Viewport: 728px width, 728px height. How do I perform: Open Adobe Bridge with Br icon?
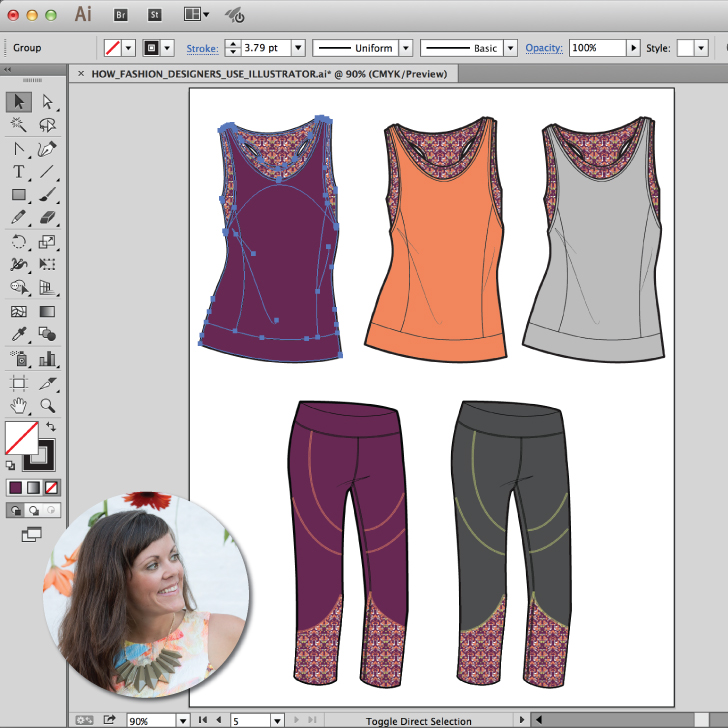121,15
